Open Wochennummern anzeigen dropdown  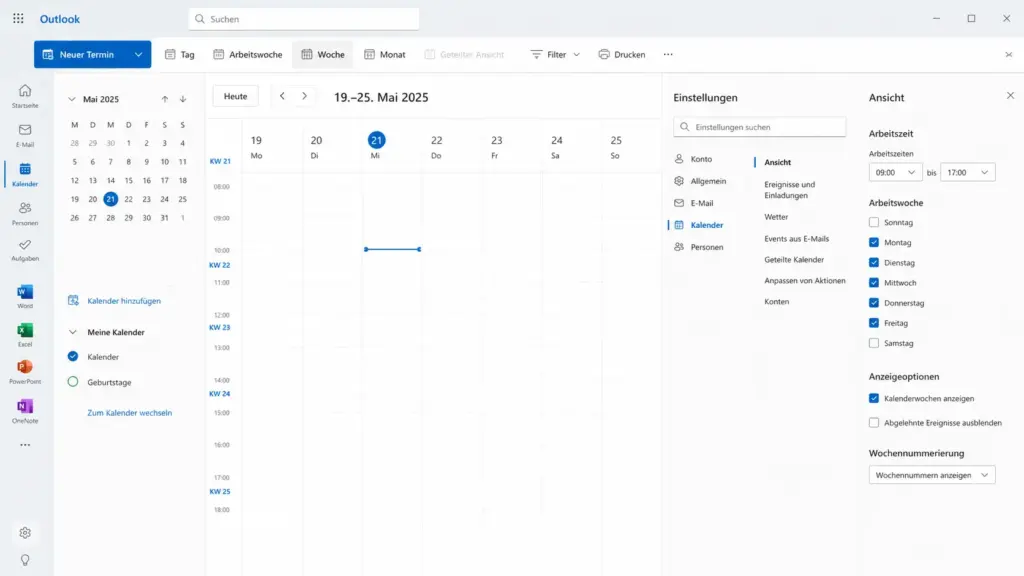click(x=932, y=475)
